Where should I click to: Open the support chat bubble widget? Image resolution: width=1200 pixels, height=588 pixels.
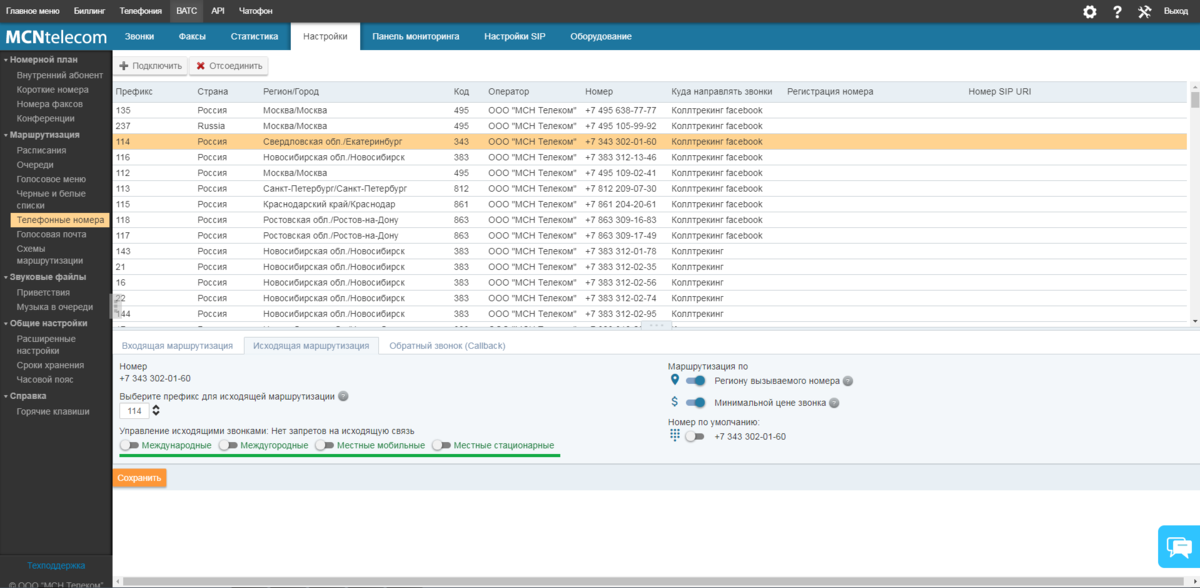pyautogui.click(x=1179, y=546)
